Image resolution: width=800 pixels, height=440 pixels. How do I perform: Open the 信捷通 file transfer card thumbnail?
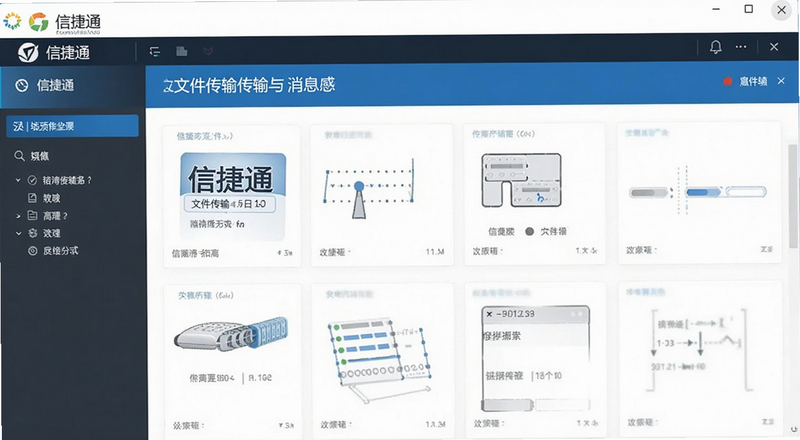tap(233, 196)
